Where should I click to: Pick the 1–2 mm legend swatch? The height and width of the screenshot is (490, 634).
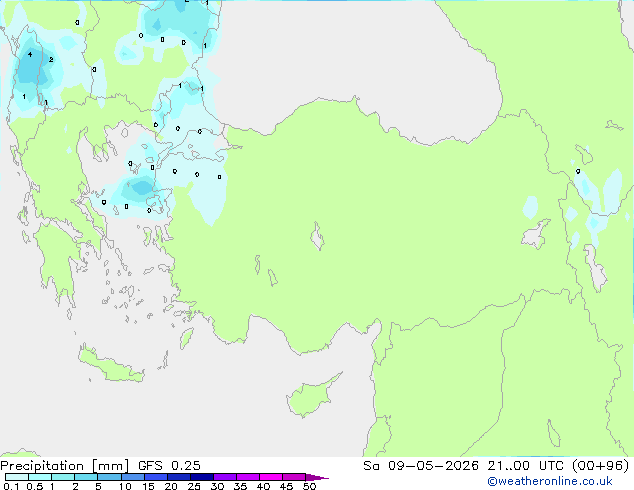[63, 477]
